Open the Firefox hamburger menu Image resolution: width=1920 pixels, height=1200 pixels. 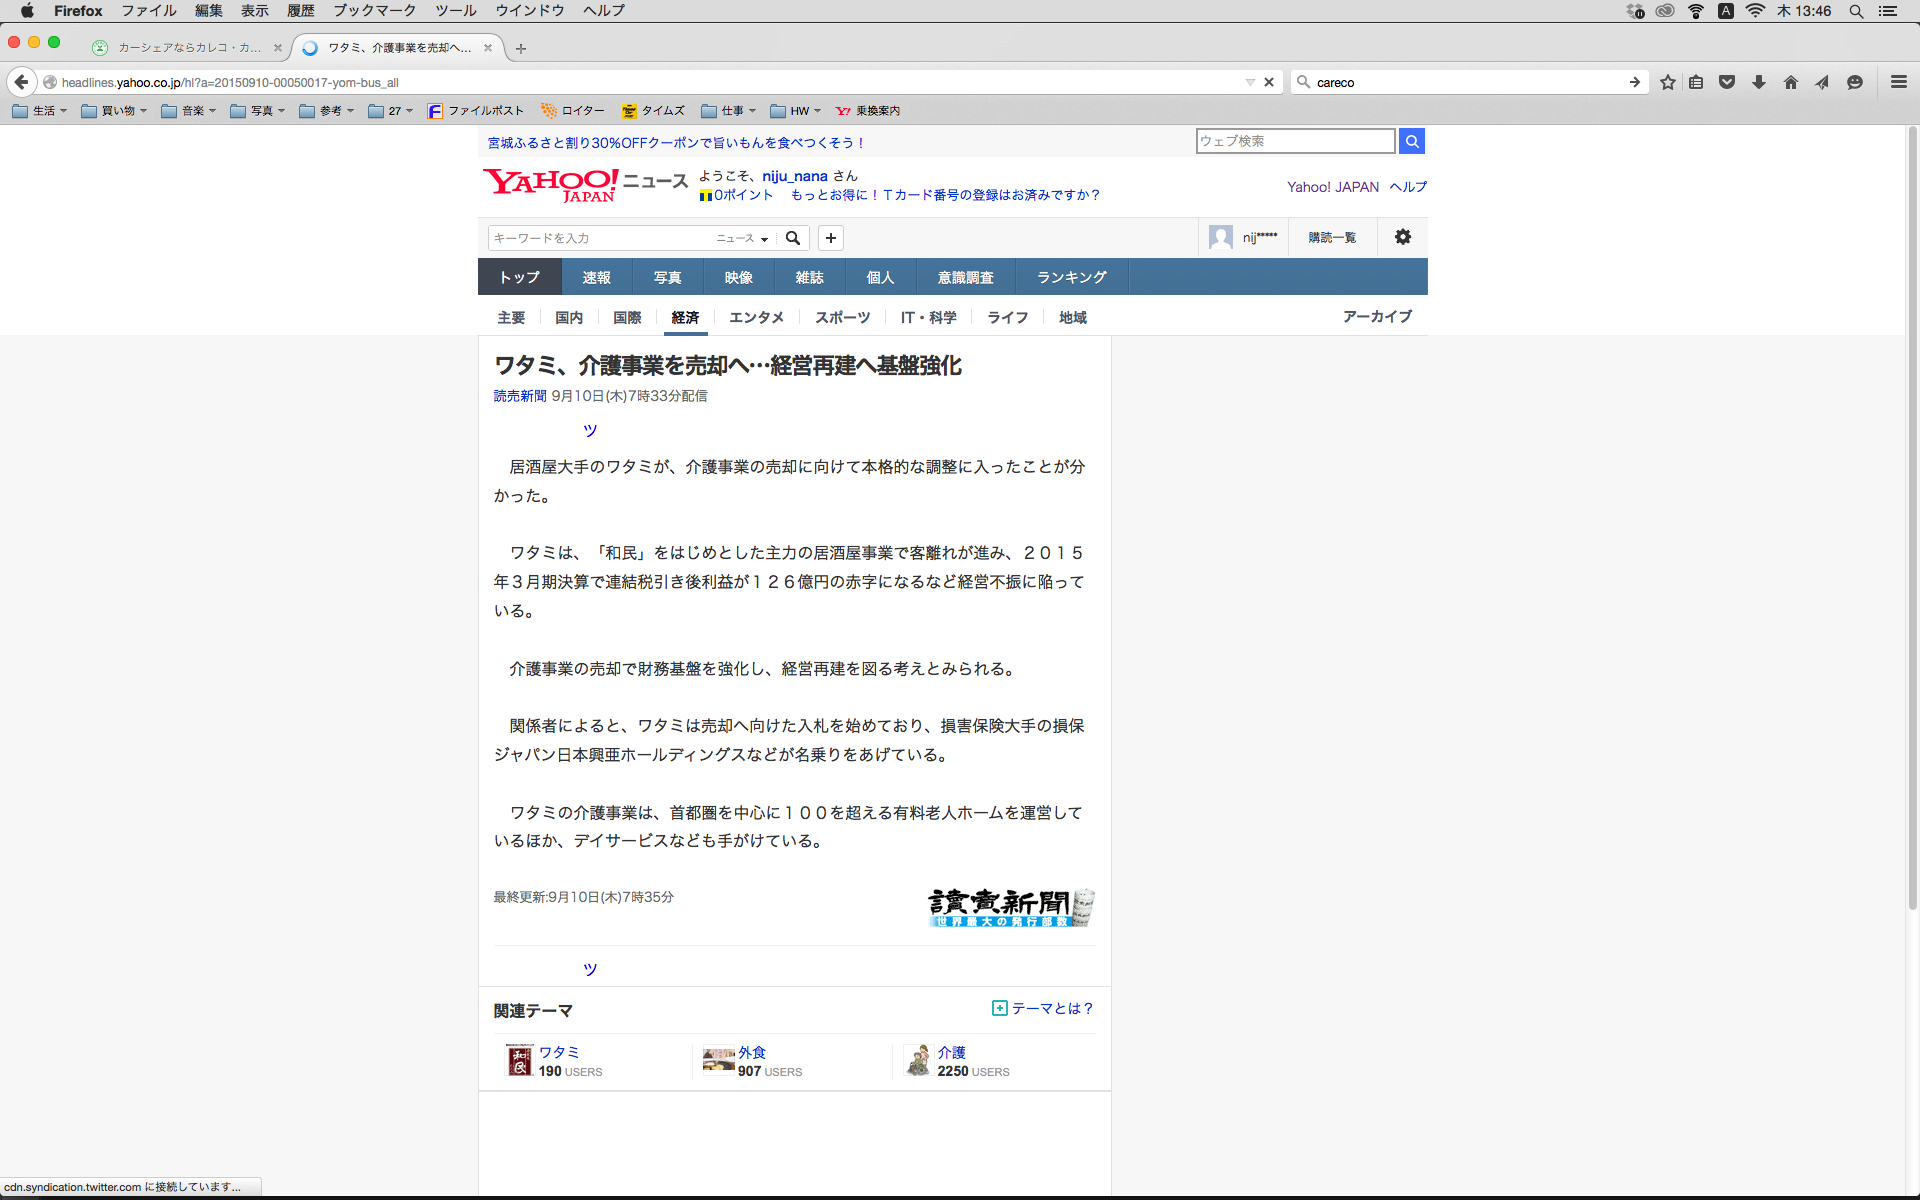pos(1898,82)
